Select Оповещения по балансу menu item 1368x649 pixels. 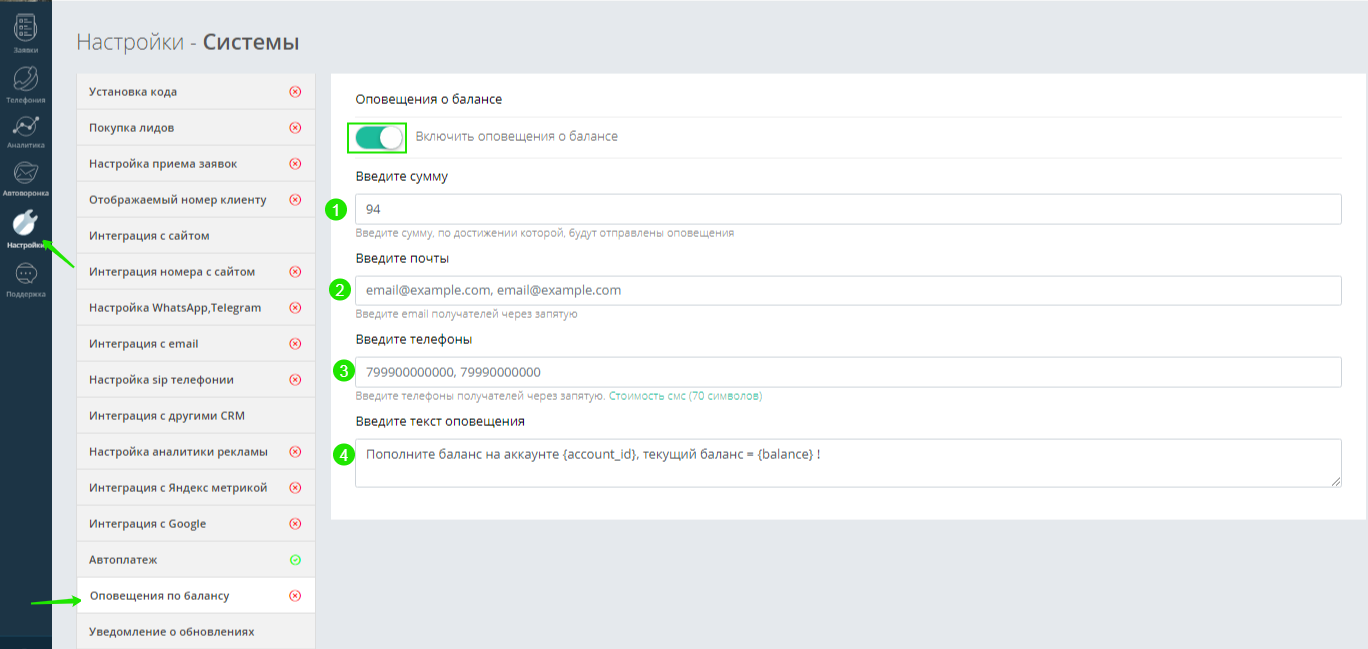[x=196, y=596]
